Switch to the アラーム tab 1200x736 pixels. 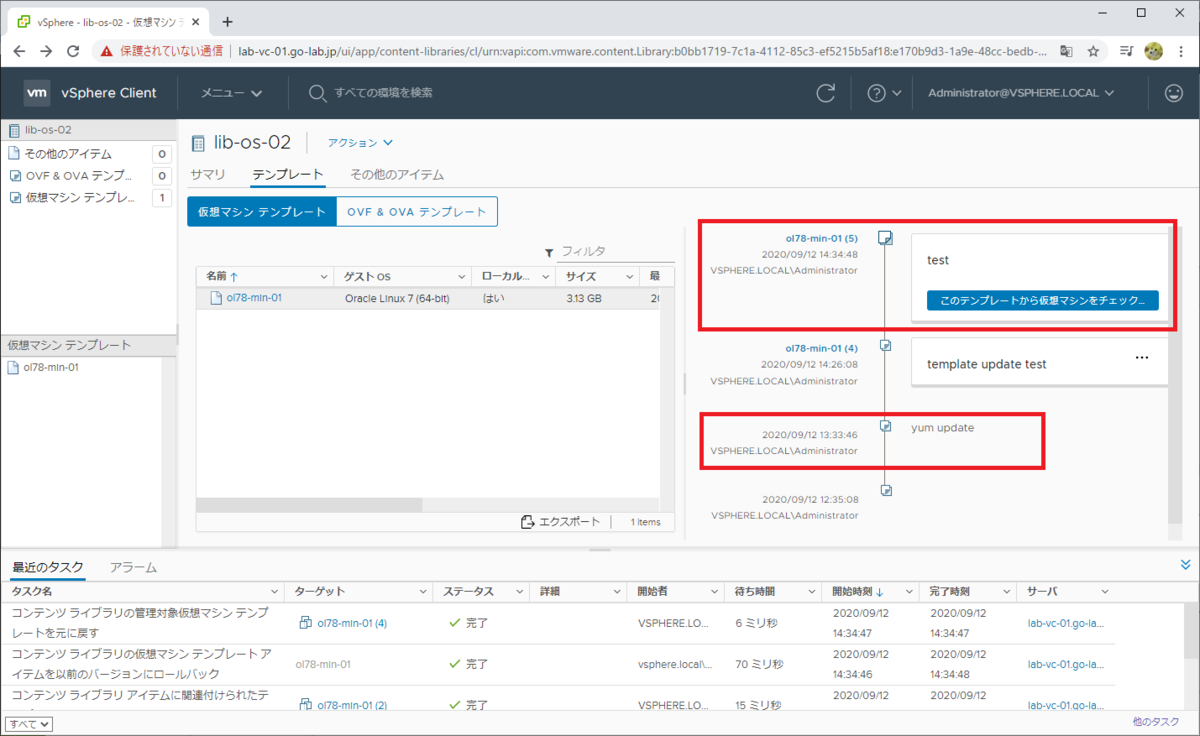(133, 567)
